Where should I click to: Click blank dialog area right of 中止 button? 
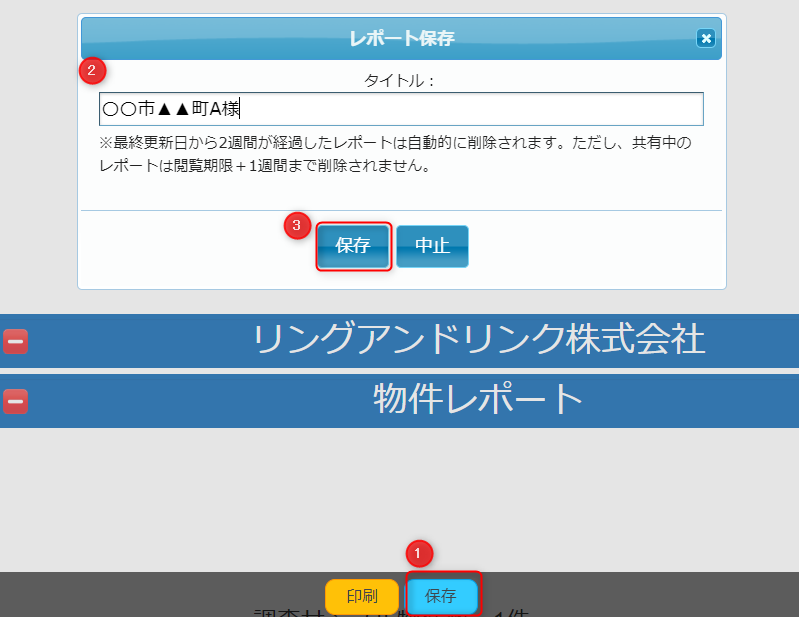pos(590,247)
